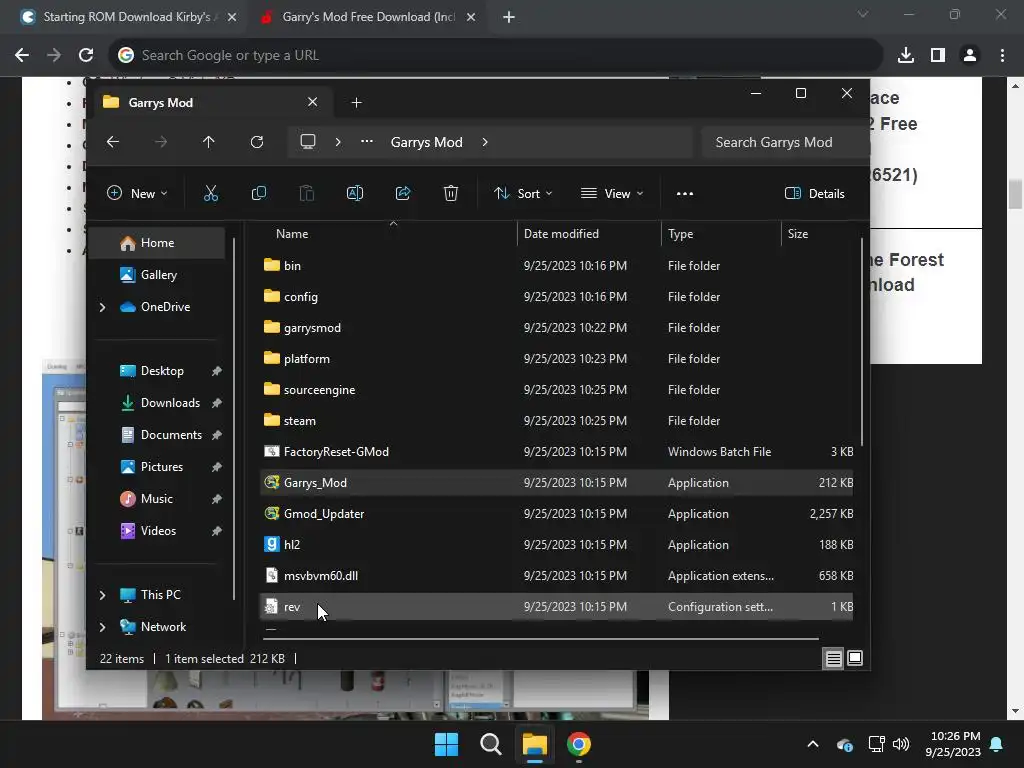Screen dimensions: 1024x768
Task: Switch to large thumbnails view in status bar
Action: [855, 658]
